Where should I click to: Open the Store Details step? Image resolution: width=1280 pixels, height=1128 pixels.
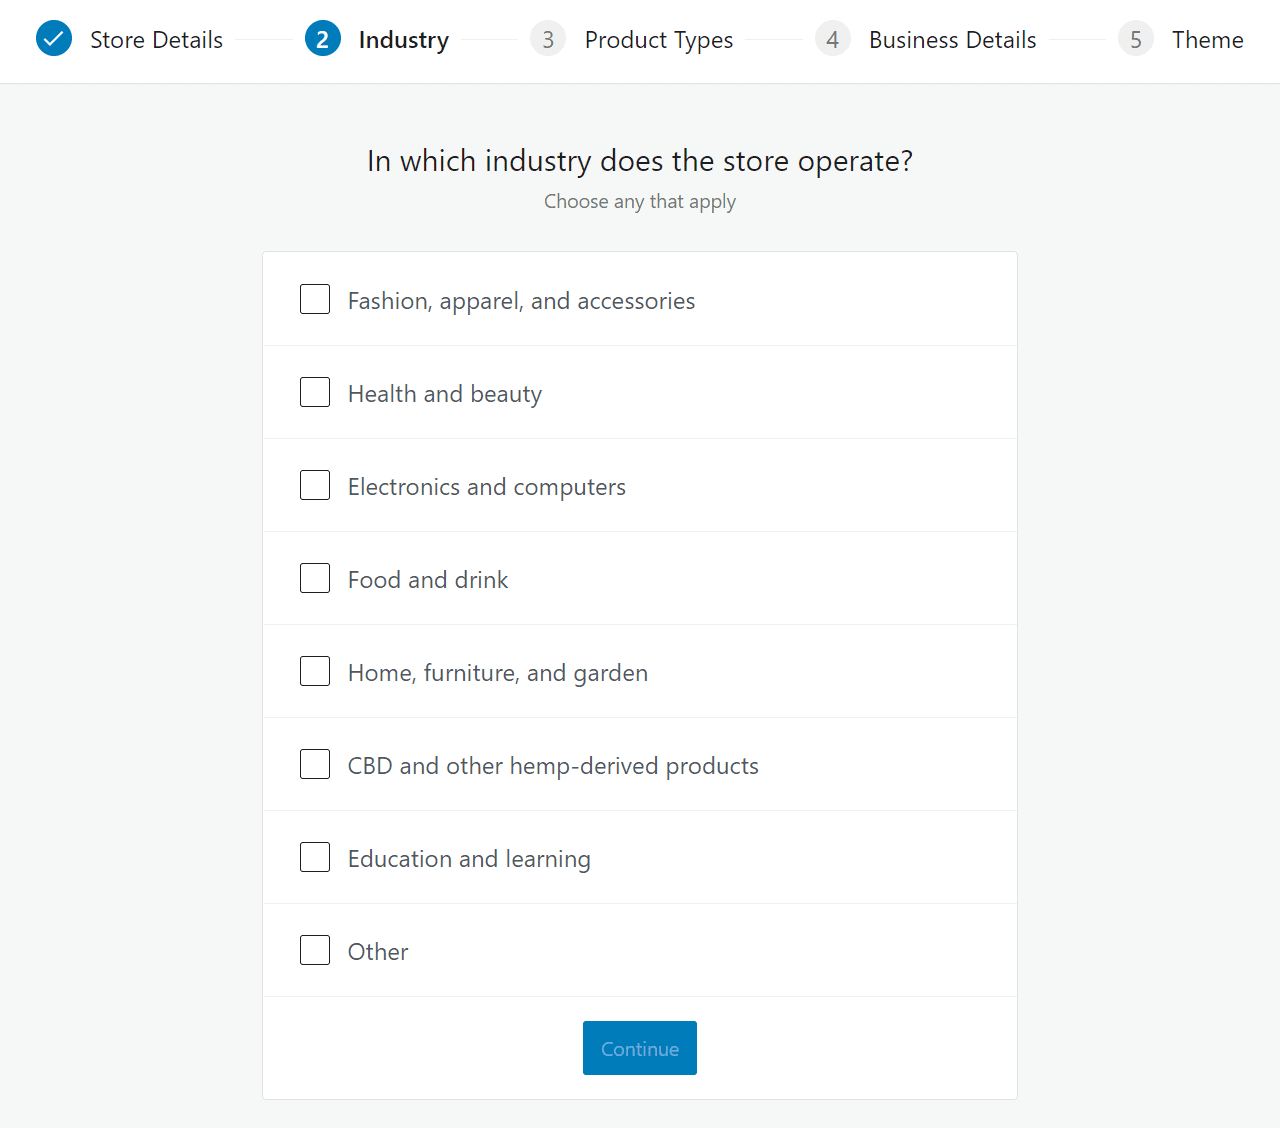pyautogui.click(x=156, y=39)
